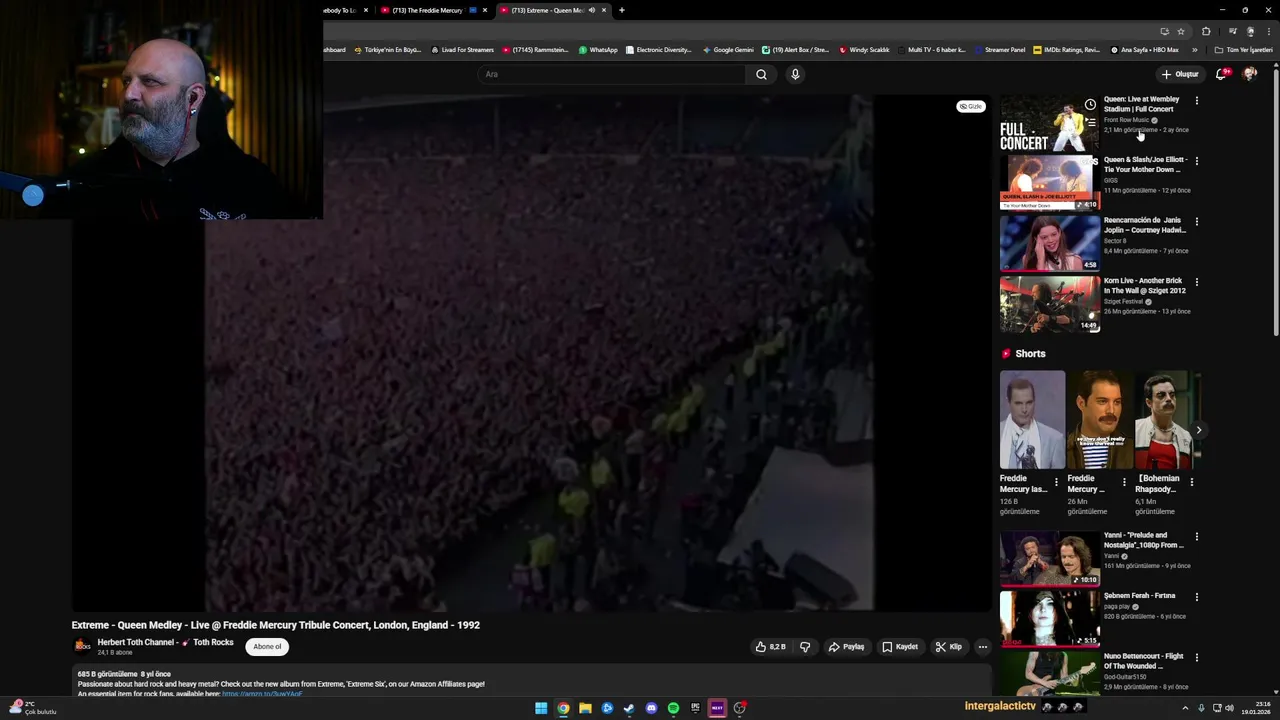Click Herbert Toth Channel avatar icon
This screenshot has height=720, width=1280.
tap(83, 646)
